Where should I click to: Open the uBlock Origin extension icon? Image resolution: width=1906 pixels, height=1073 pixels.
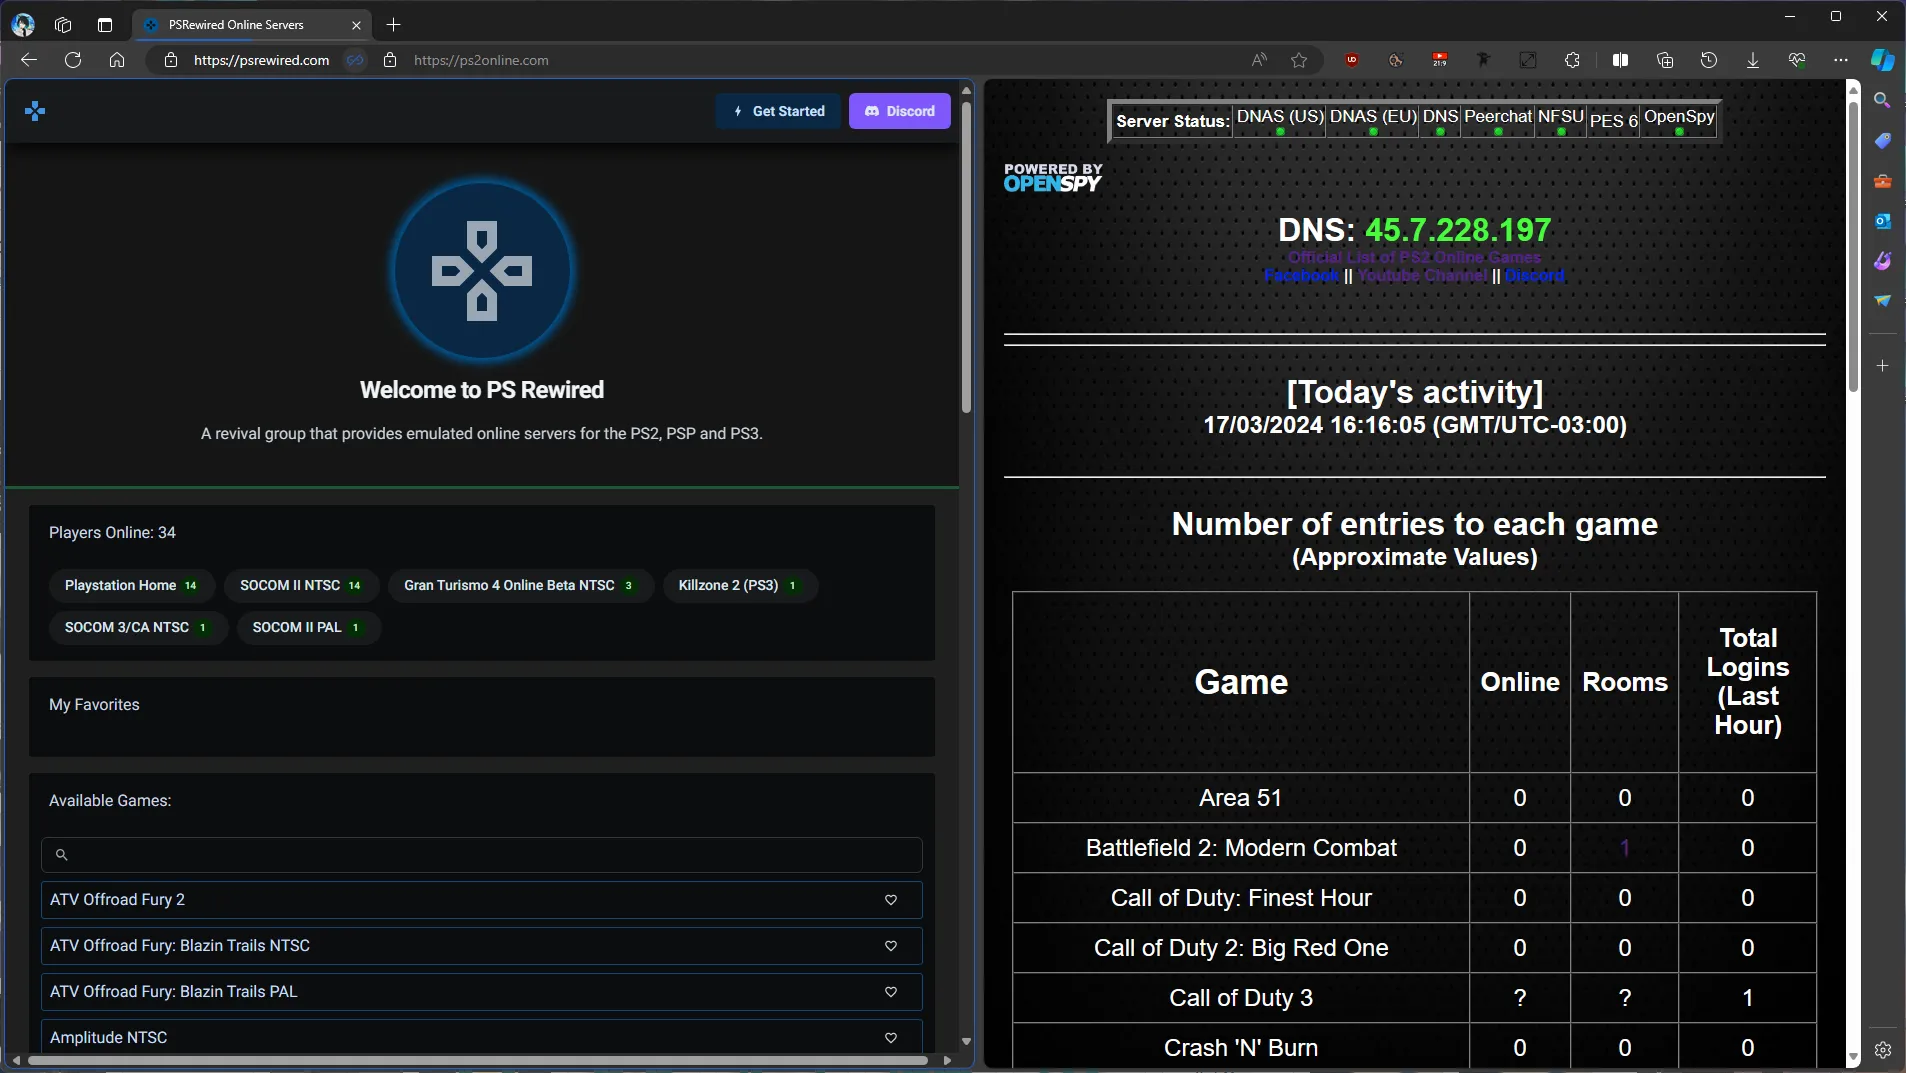tap(1352, 60)
